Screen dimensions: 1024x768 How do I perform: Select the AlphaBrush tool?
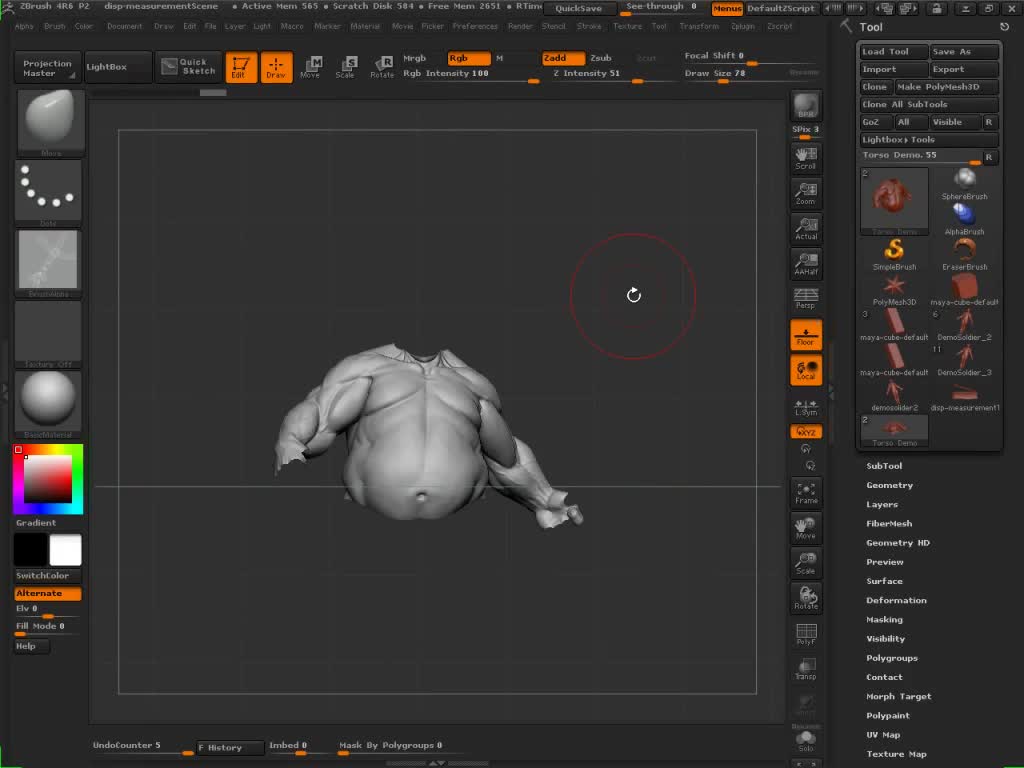(964, 219)
